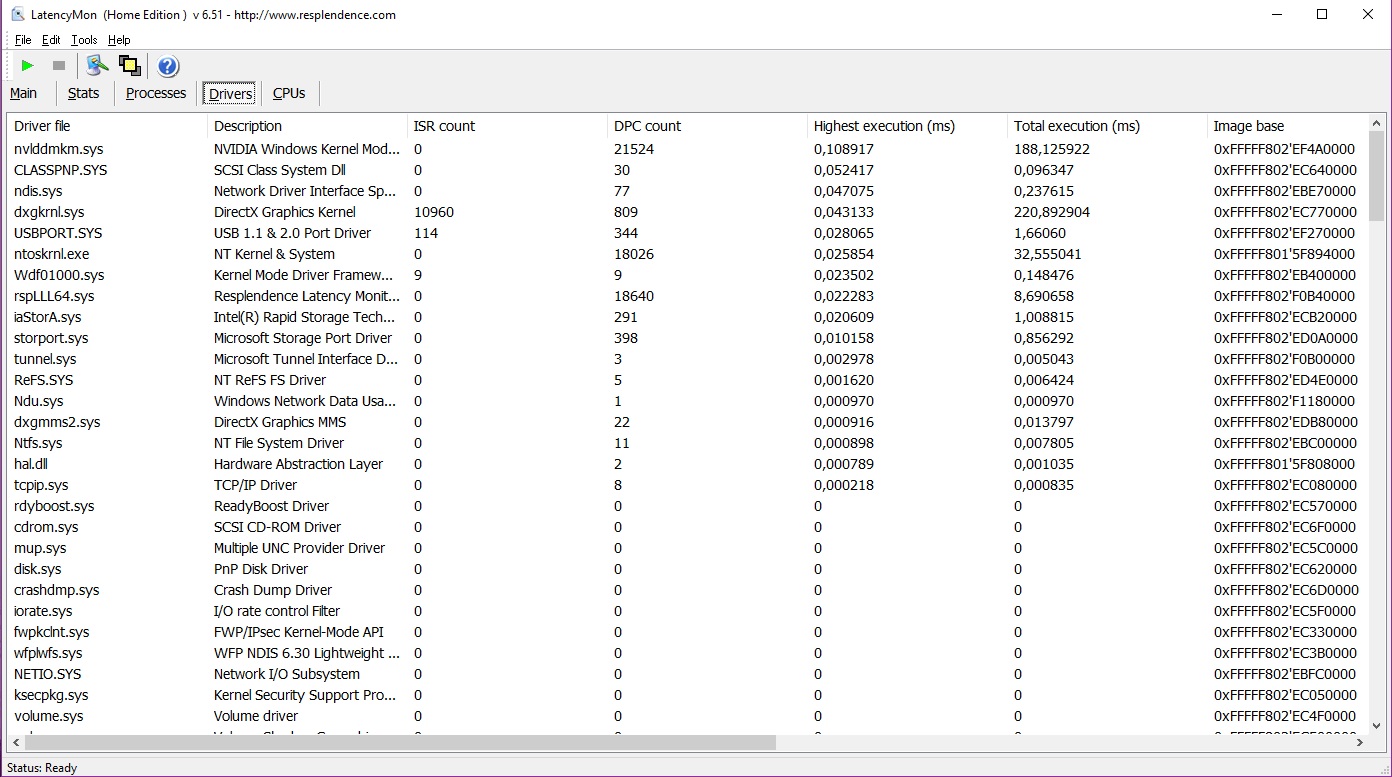Sort by the ISR count column header
This screenshot has width=1392, height=777.
click(x=508, y=126)
